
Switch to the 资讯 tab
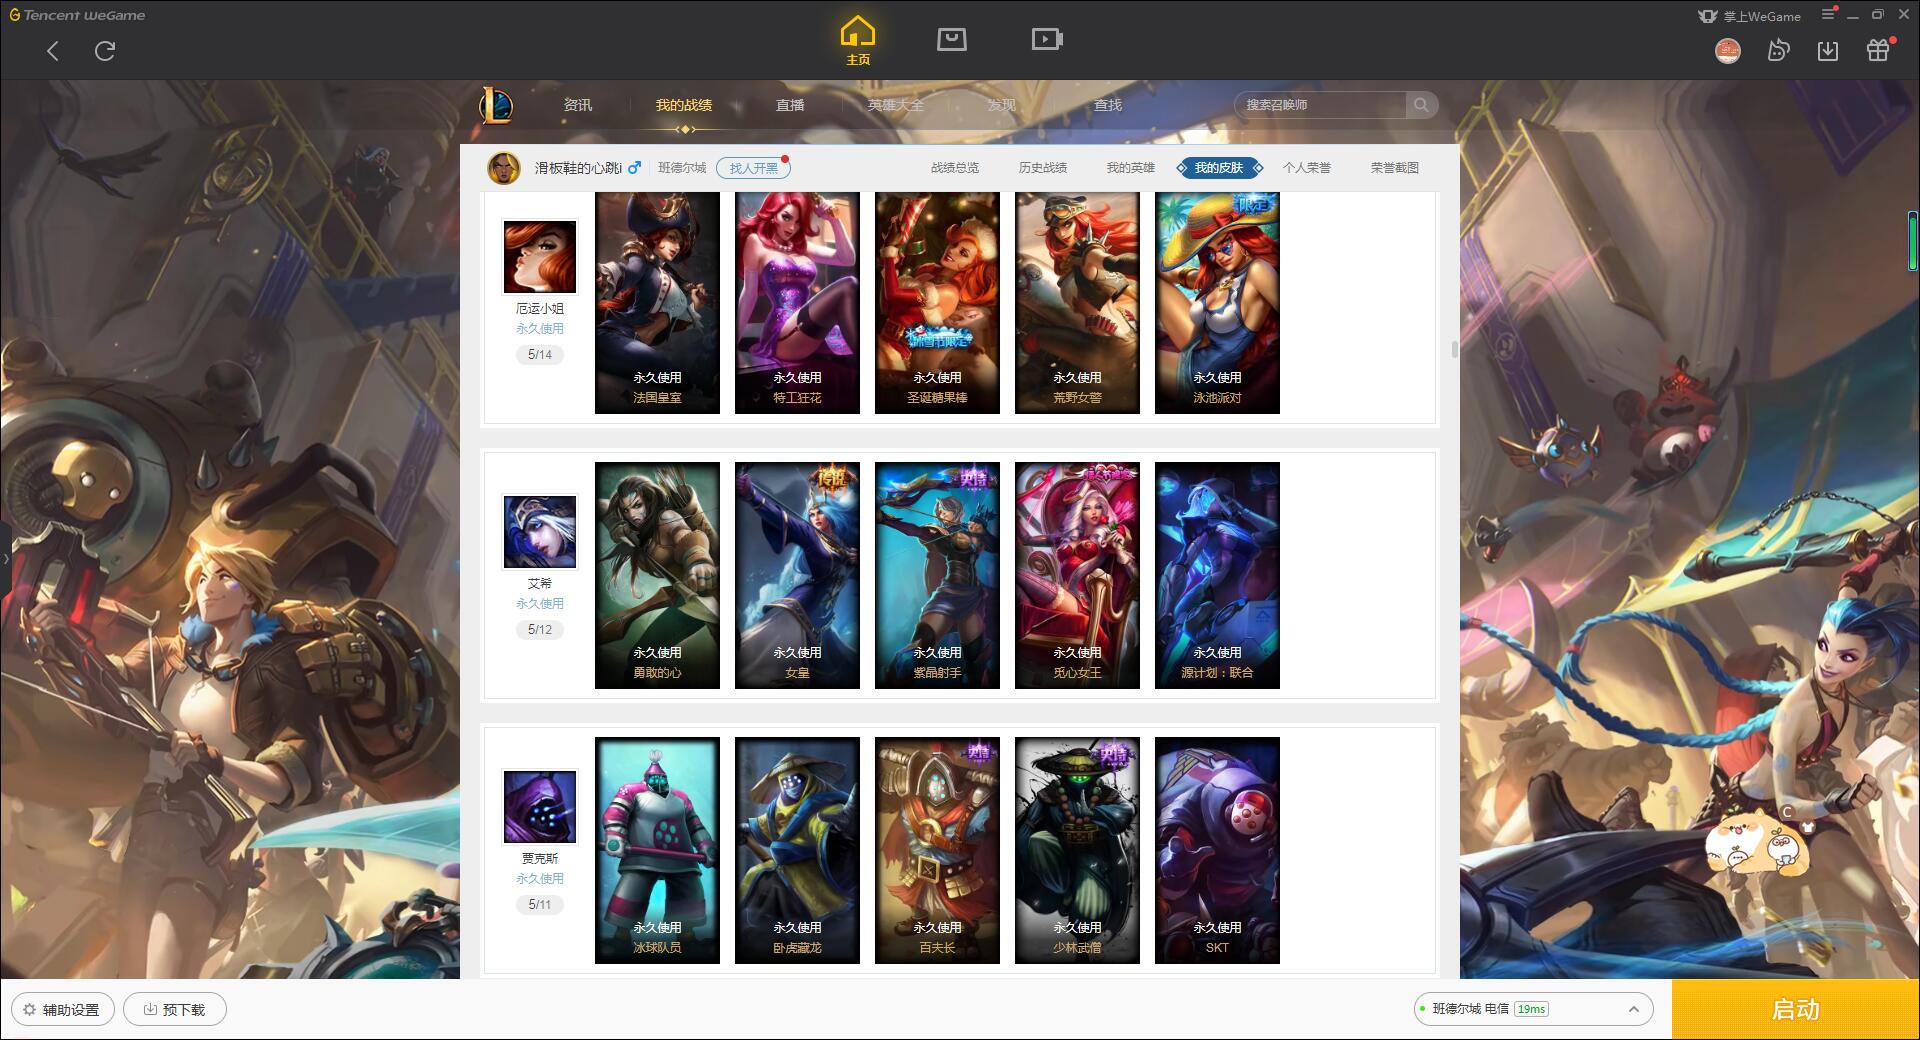tap(578, 105)
